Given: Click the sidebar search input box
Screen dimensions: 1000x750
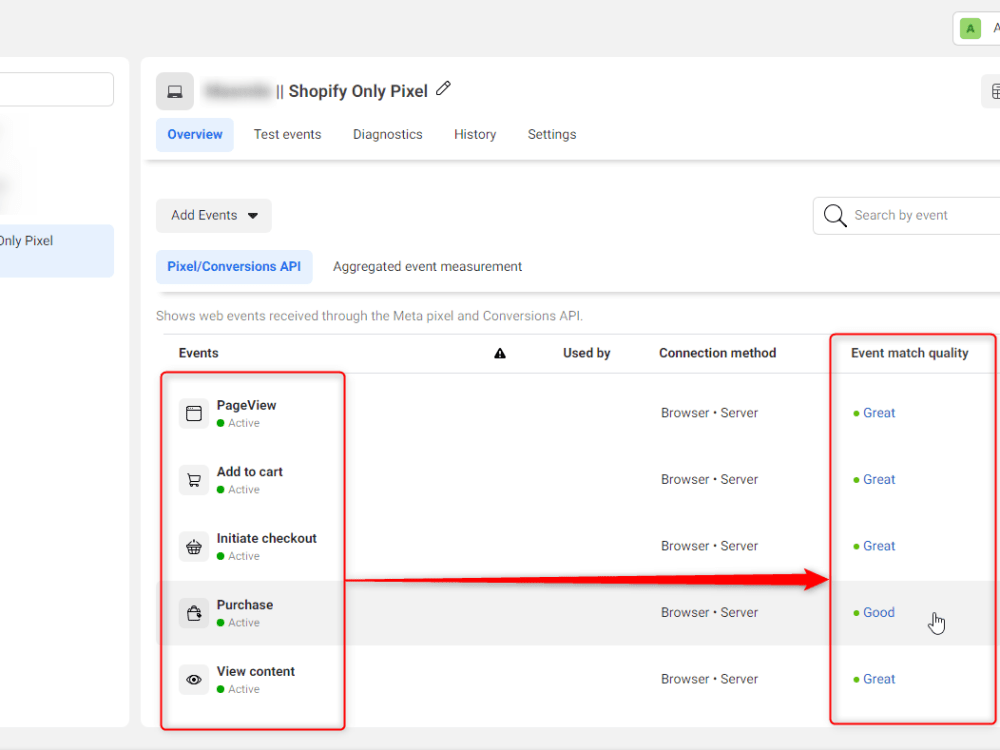Looking at the screenshot, I should (x=56, y=89).
